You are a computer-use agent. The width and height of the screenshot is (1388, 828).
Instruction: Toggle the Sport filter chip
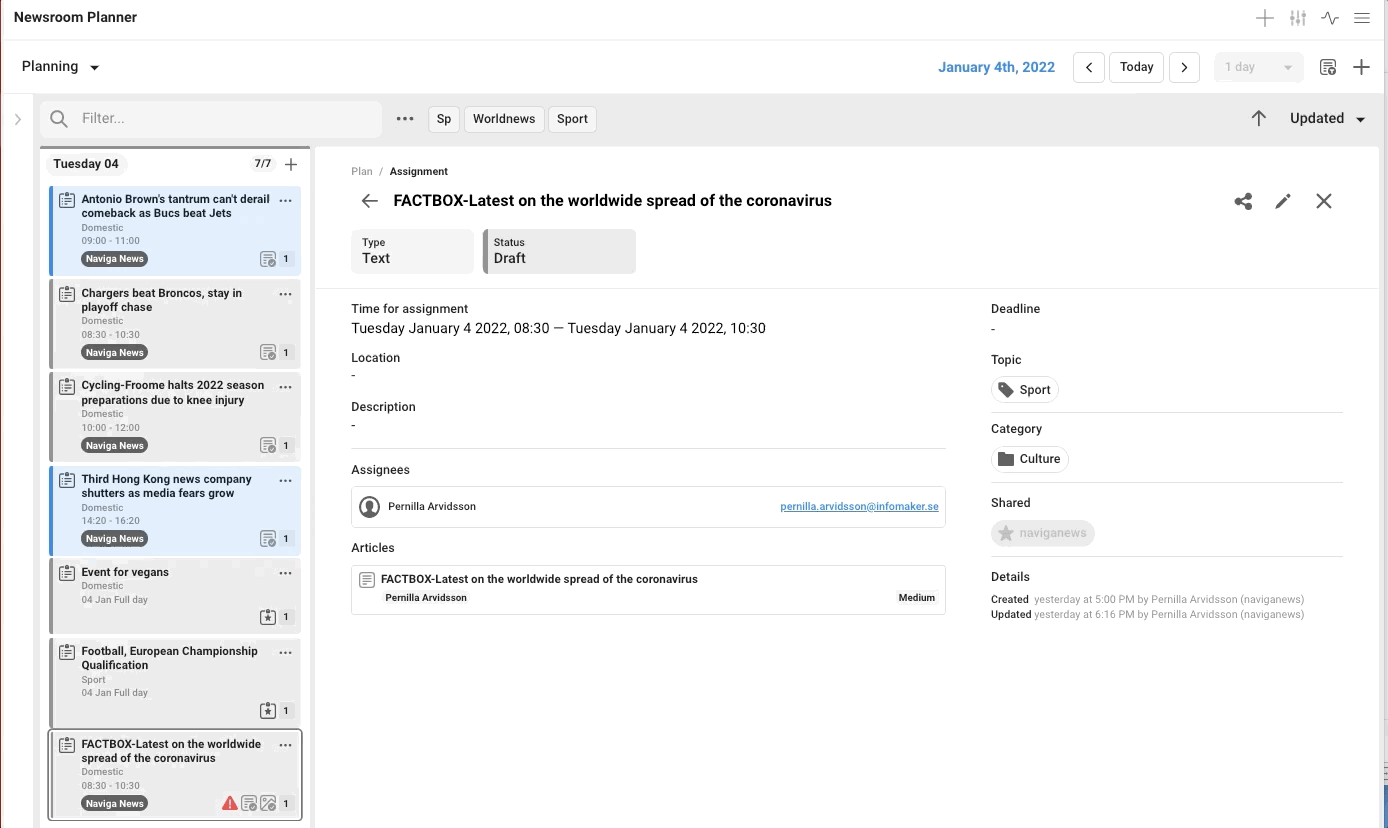click(572, 119)
